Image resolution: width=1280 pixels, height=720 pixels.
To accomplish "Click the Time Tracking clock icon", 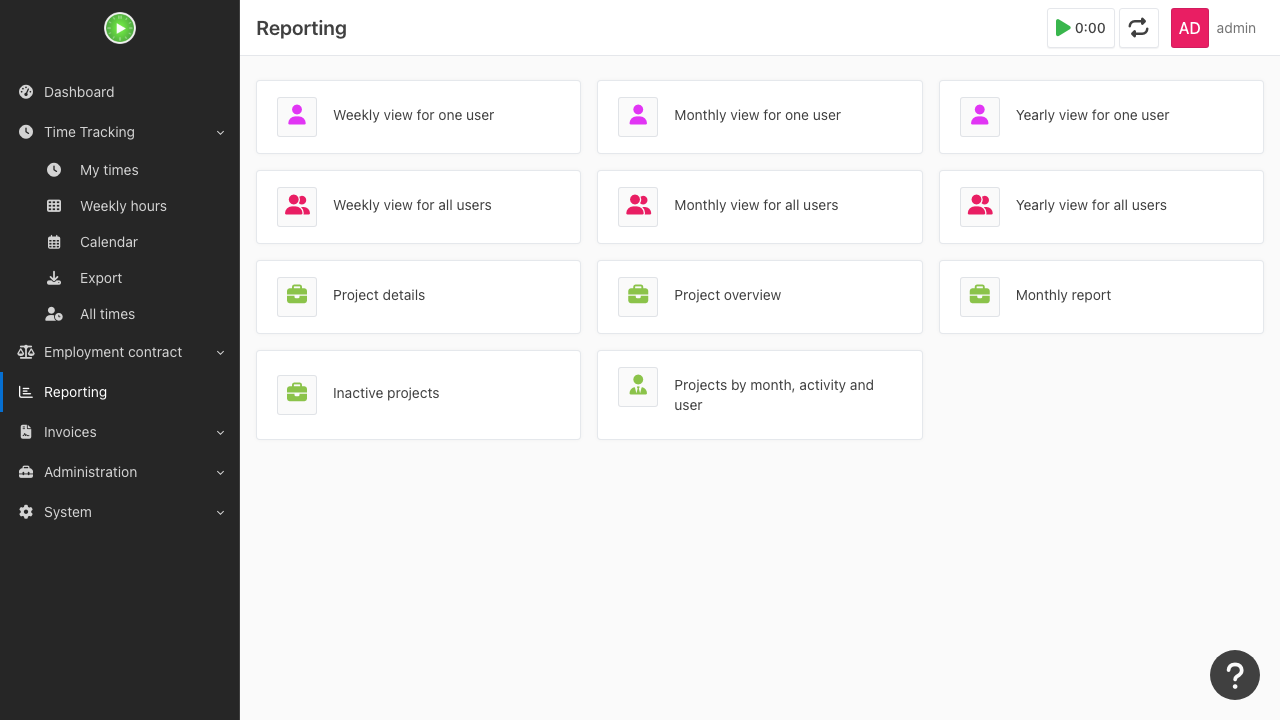I will point(26,132).
